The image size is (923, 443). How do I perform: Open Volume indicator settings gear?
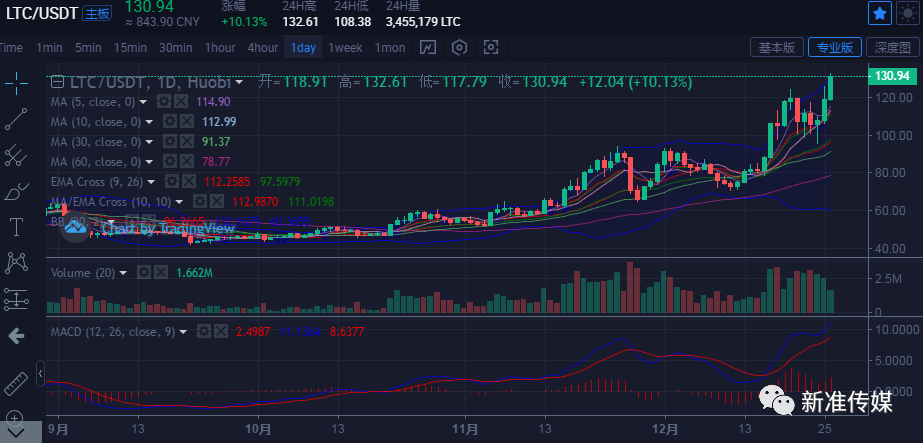click(x=144, y=273)
